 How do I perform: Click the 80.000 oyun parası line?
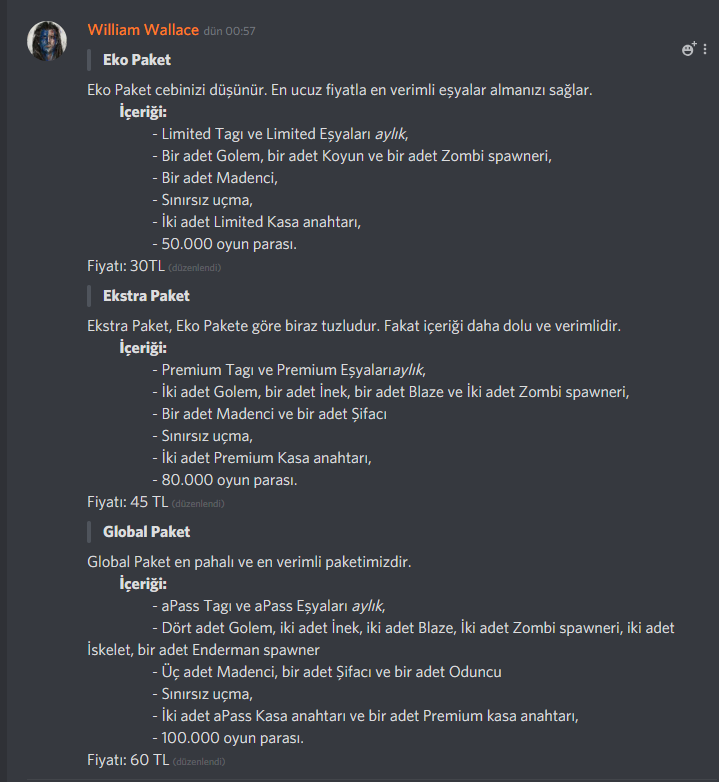point(225,480)
